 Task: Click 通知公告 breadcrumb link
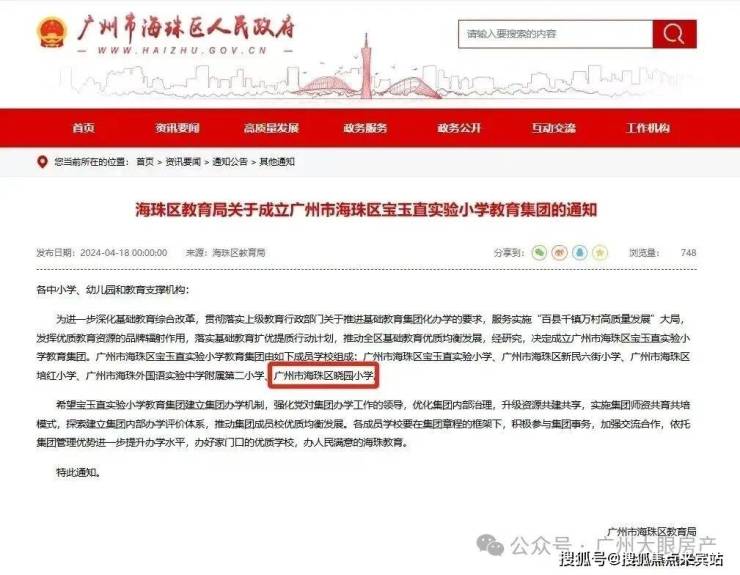point(230,162)
